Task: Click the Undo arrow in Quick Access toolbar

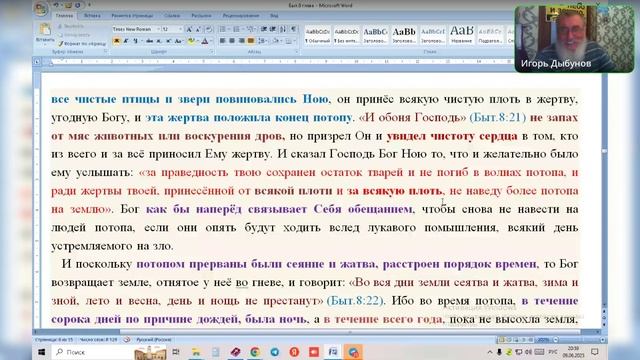Action: click(56, 5)
